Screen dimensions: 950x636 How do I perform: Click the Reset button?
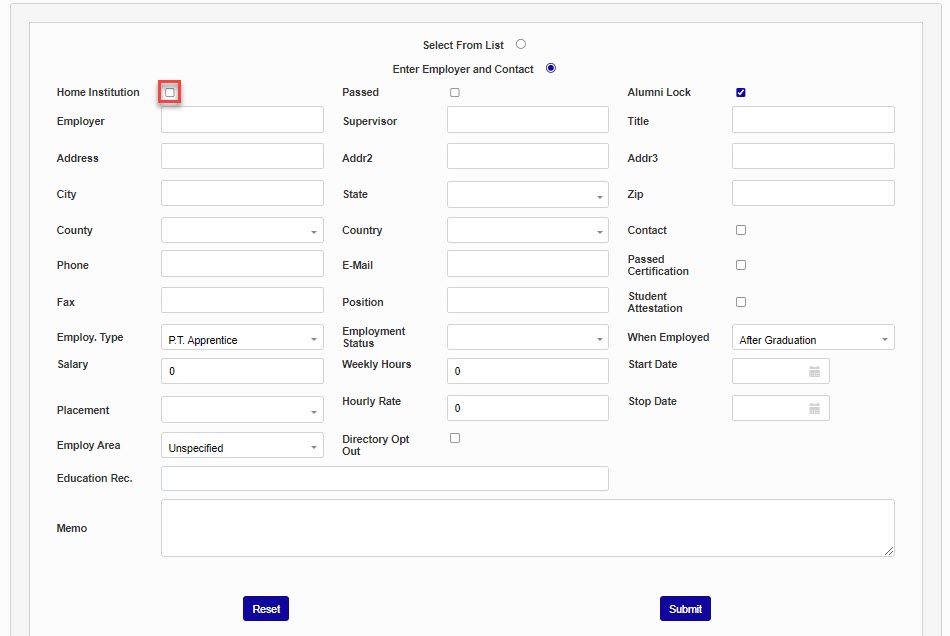[266, 609]
